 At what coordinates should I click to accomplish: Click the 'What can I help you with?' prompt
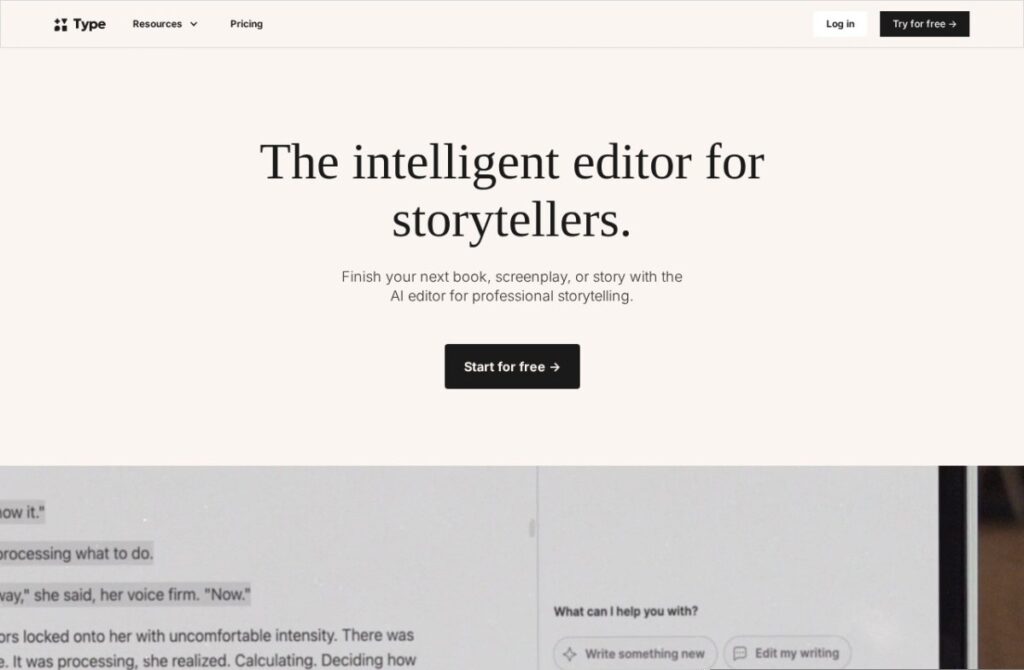[626, 611]
